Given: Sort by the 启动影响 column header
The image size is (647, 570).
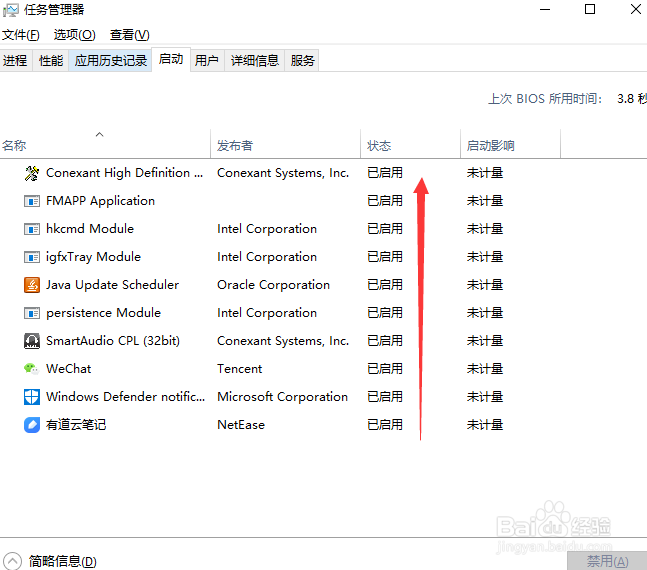Looking at the screenshot, I should click(x=510, y=144).
